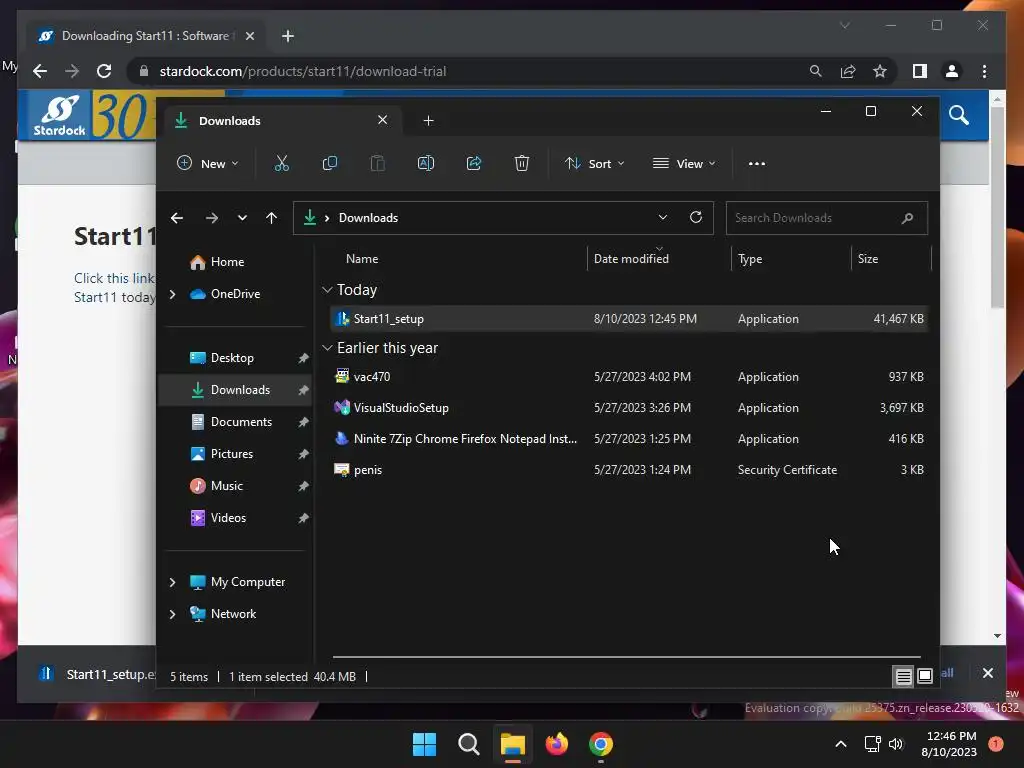The height and width of the screenshot is (768, 1024).
Task: Click the Cut scissors icon in Explorer toolbar
Action: point(281,163)
